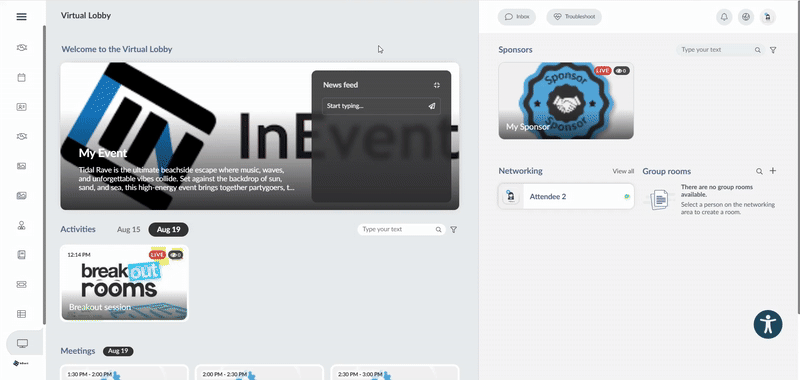Open accessibility widget button
The image size is (800, 380).
pyautogui.click(x=768, y=324)
